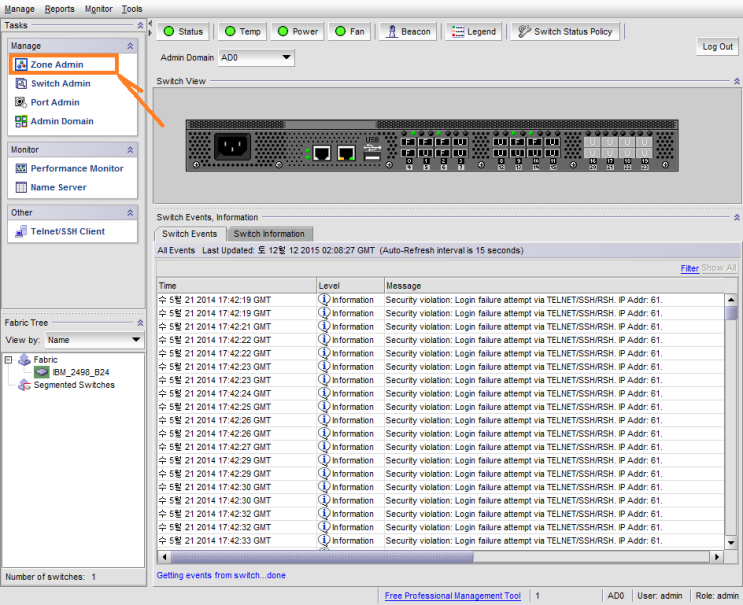Select event row at 17:42:21 GMT
The image size is (743, 605).
click(440, 327)
